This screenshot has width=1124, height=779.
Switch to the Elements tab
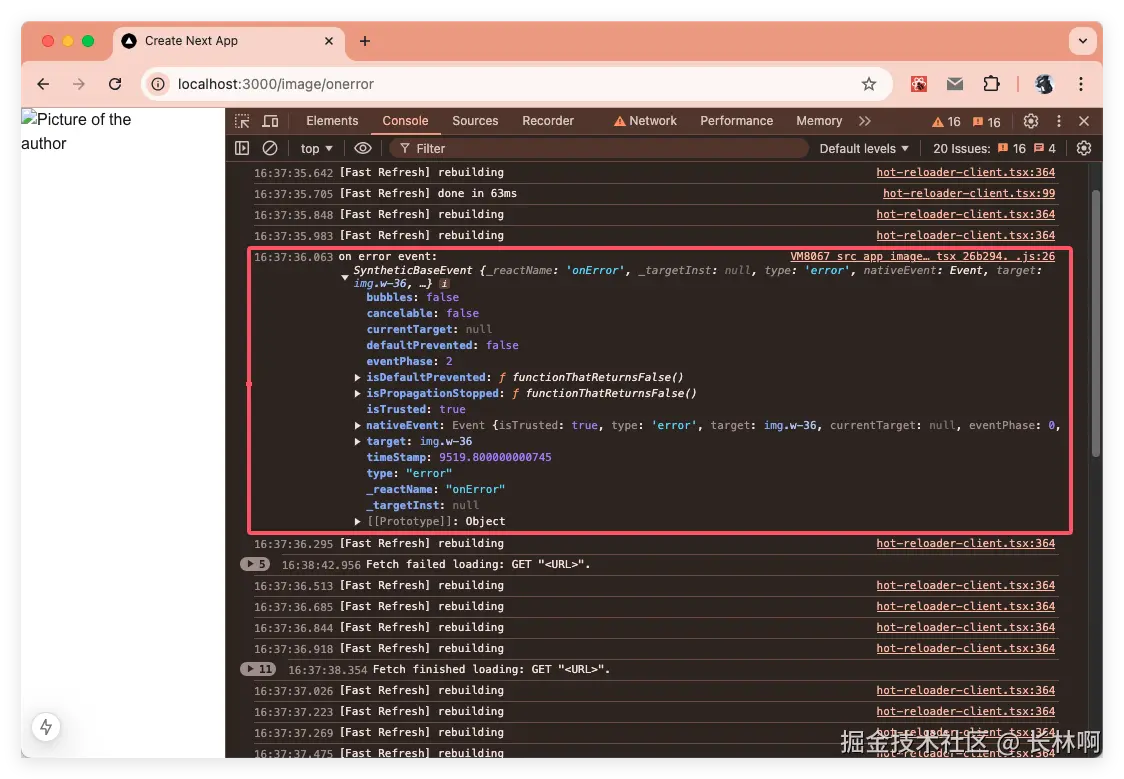point(332,121)
